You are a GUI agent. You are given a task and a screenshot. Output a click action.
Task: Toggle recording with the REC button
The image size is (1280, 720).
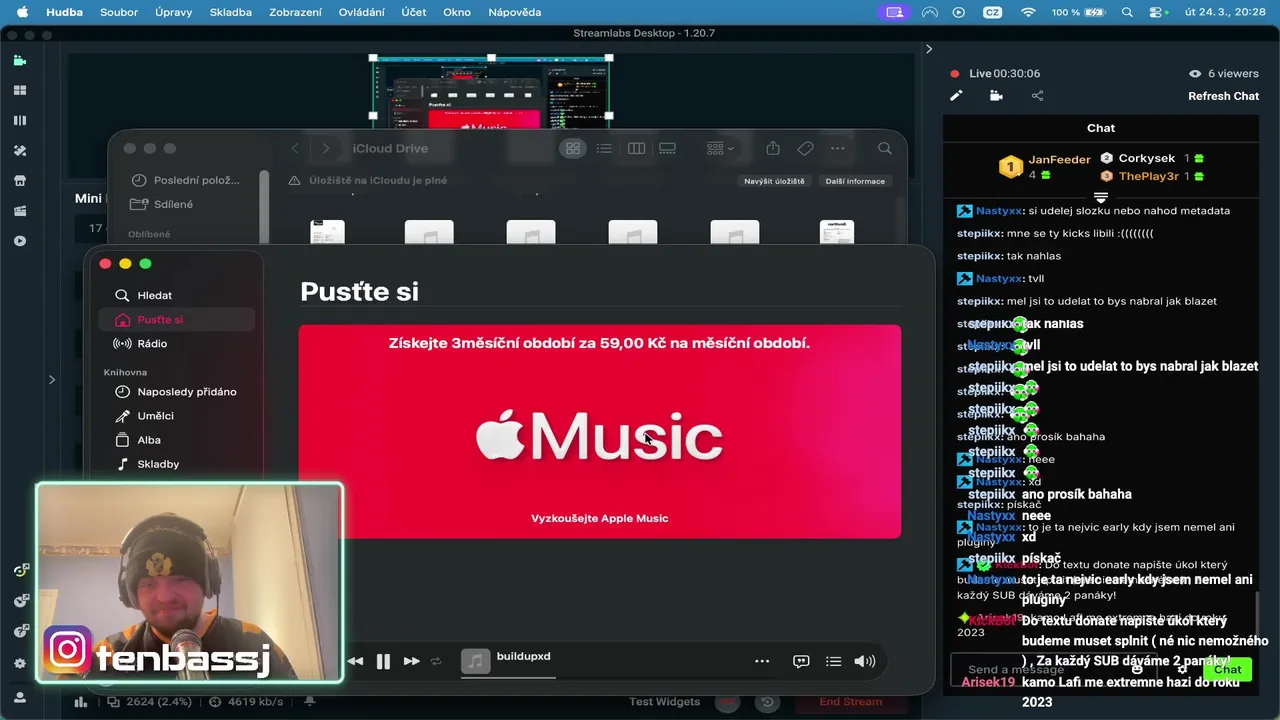click(x=727, y=702)
